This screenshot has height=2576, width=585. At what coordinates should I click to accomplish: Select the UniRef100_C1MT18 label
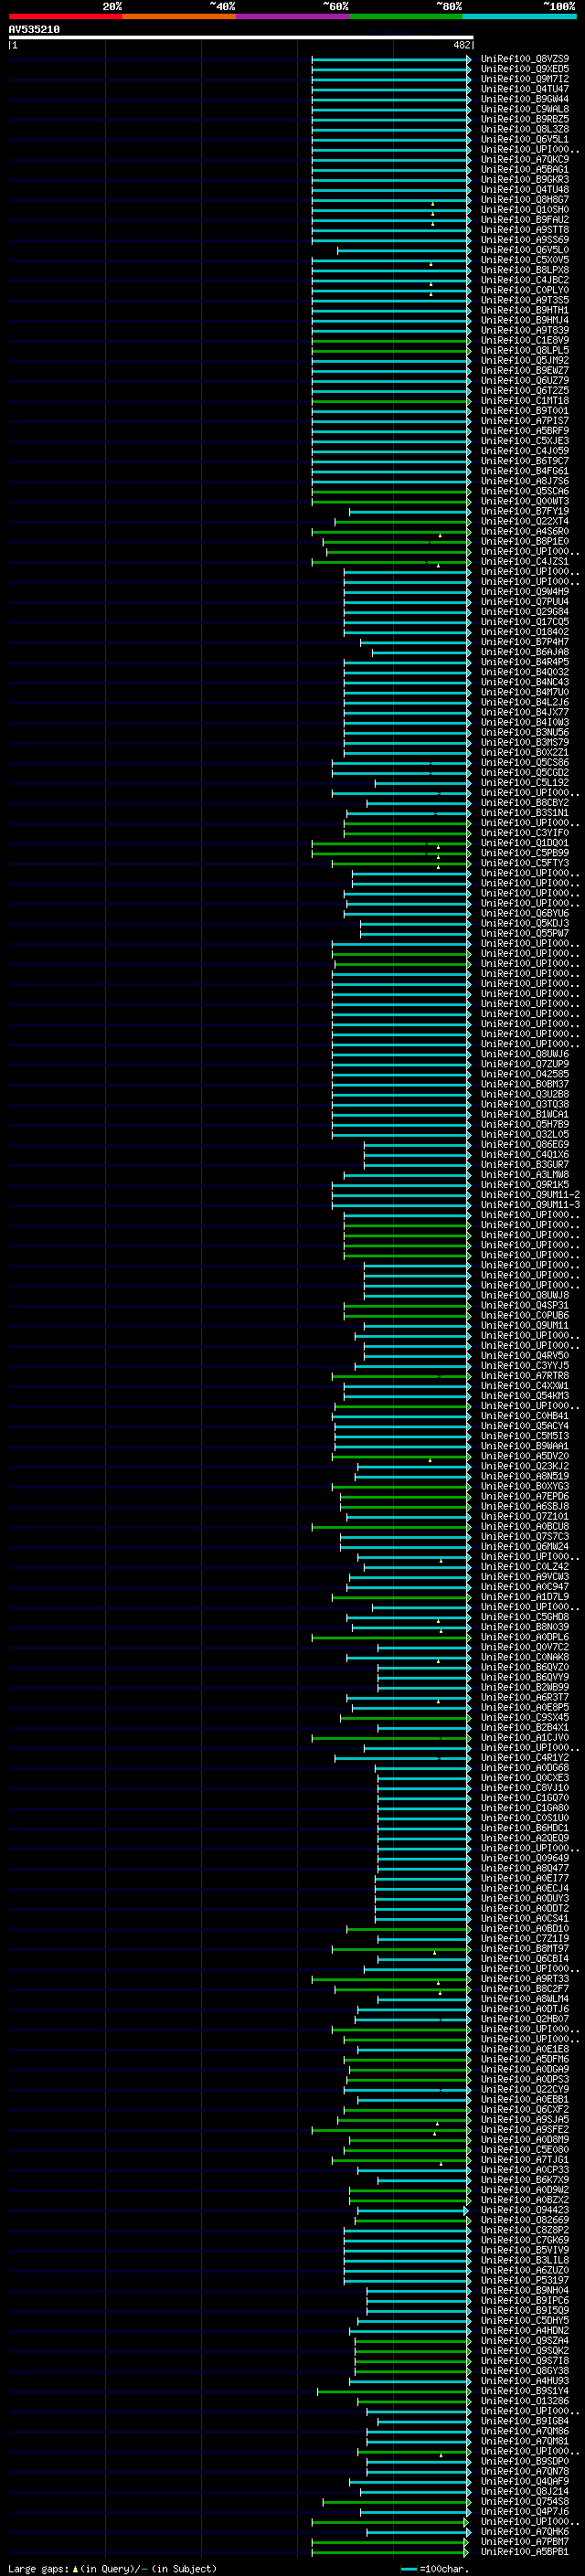(x=525, y=401)
